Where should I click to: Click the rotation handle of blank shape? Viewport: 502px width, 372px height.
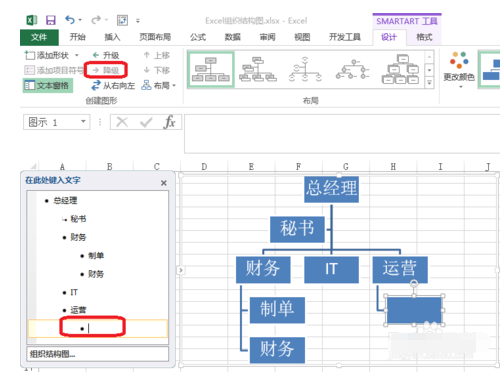[414, 284]
